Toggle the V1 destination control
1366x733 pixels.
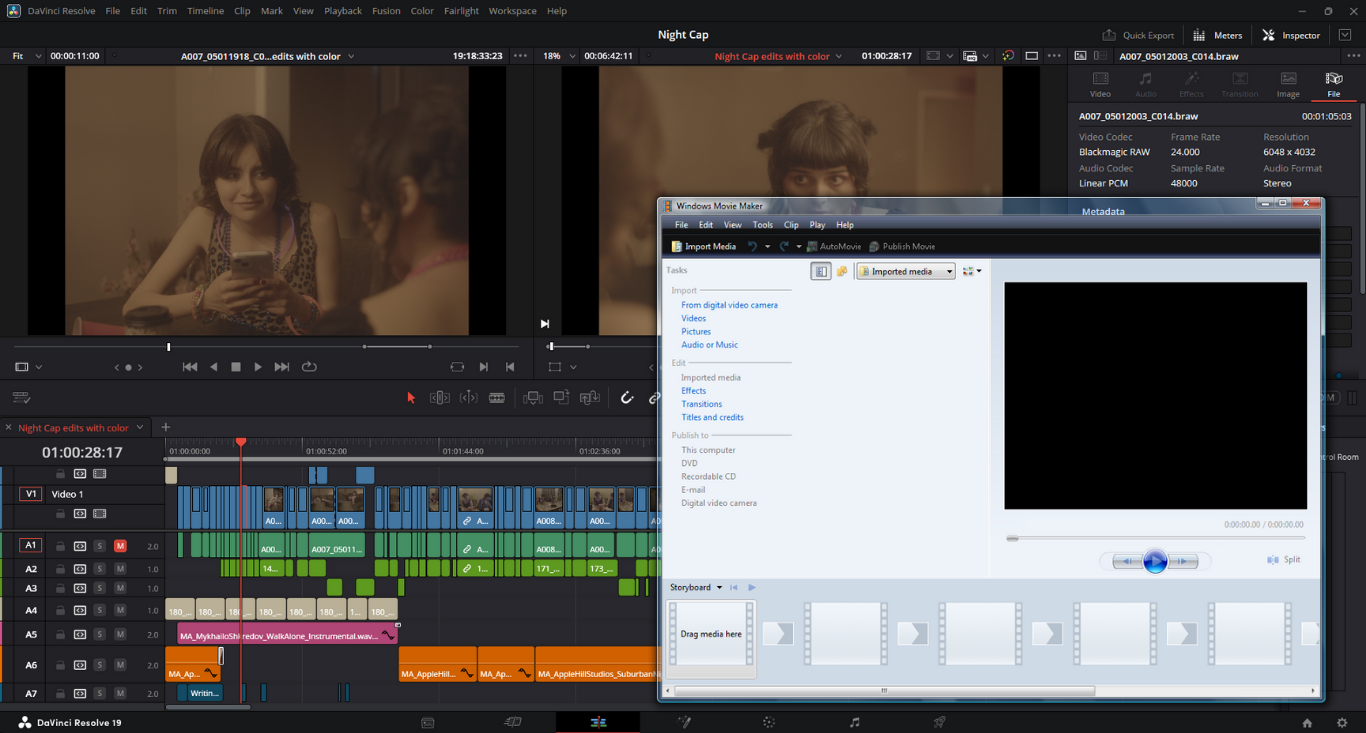click(x=31, y=494)
